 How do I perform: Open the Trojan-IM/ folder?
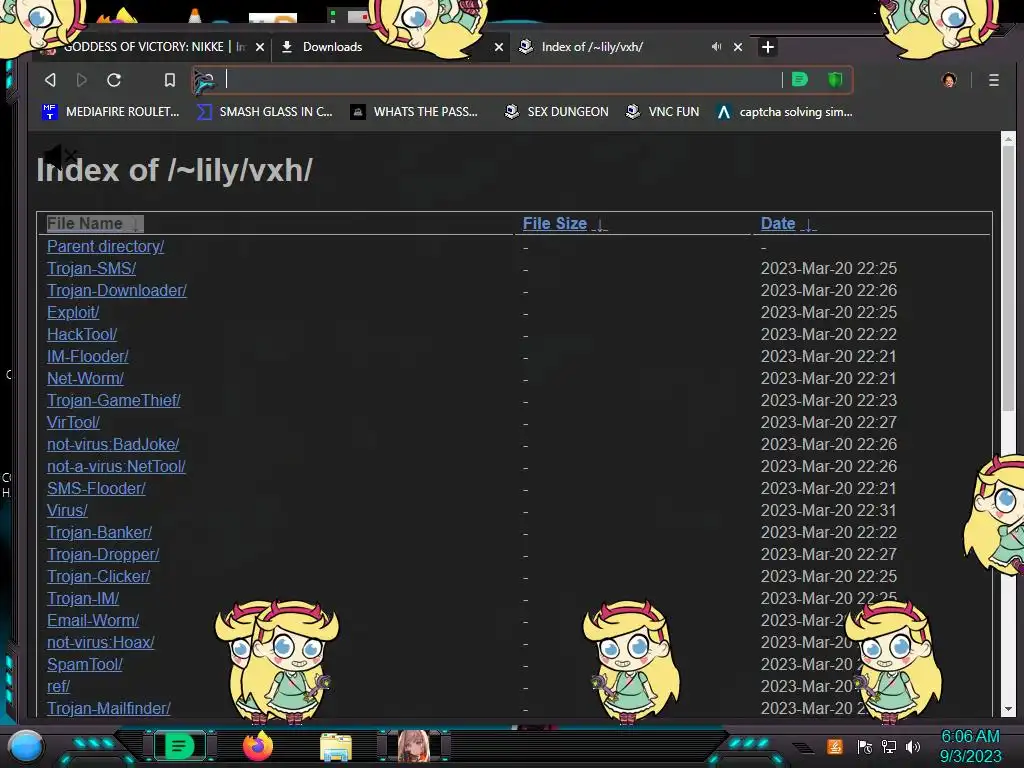(83, 598)
